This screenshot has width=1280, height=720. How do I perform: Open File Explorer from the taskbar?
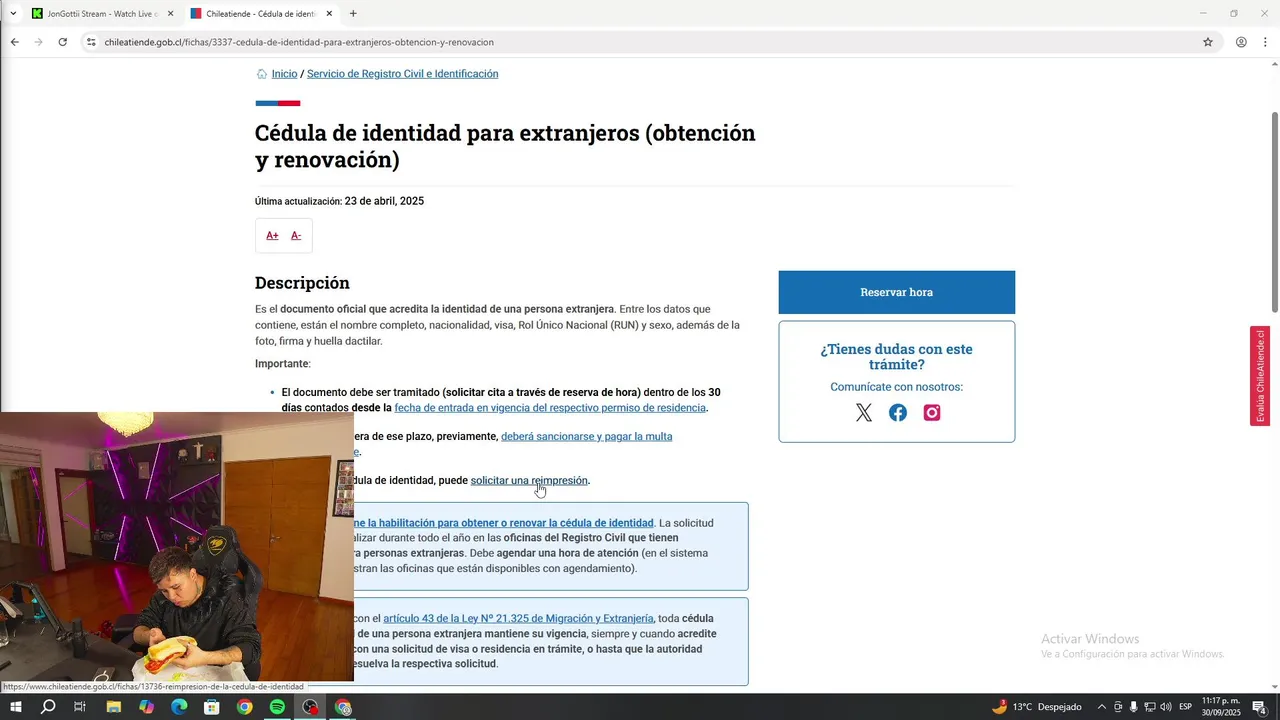coord(113,707)
